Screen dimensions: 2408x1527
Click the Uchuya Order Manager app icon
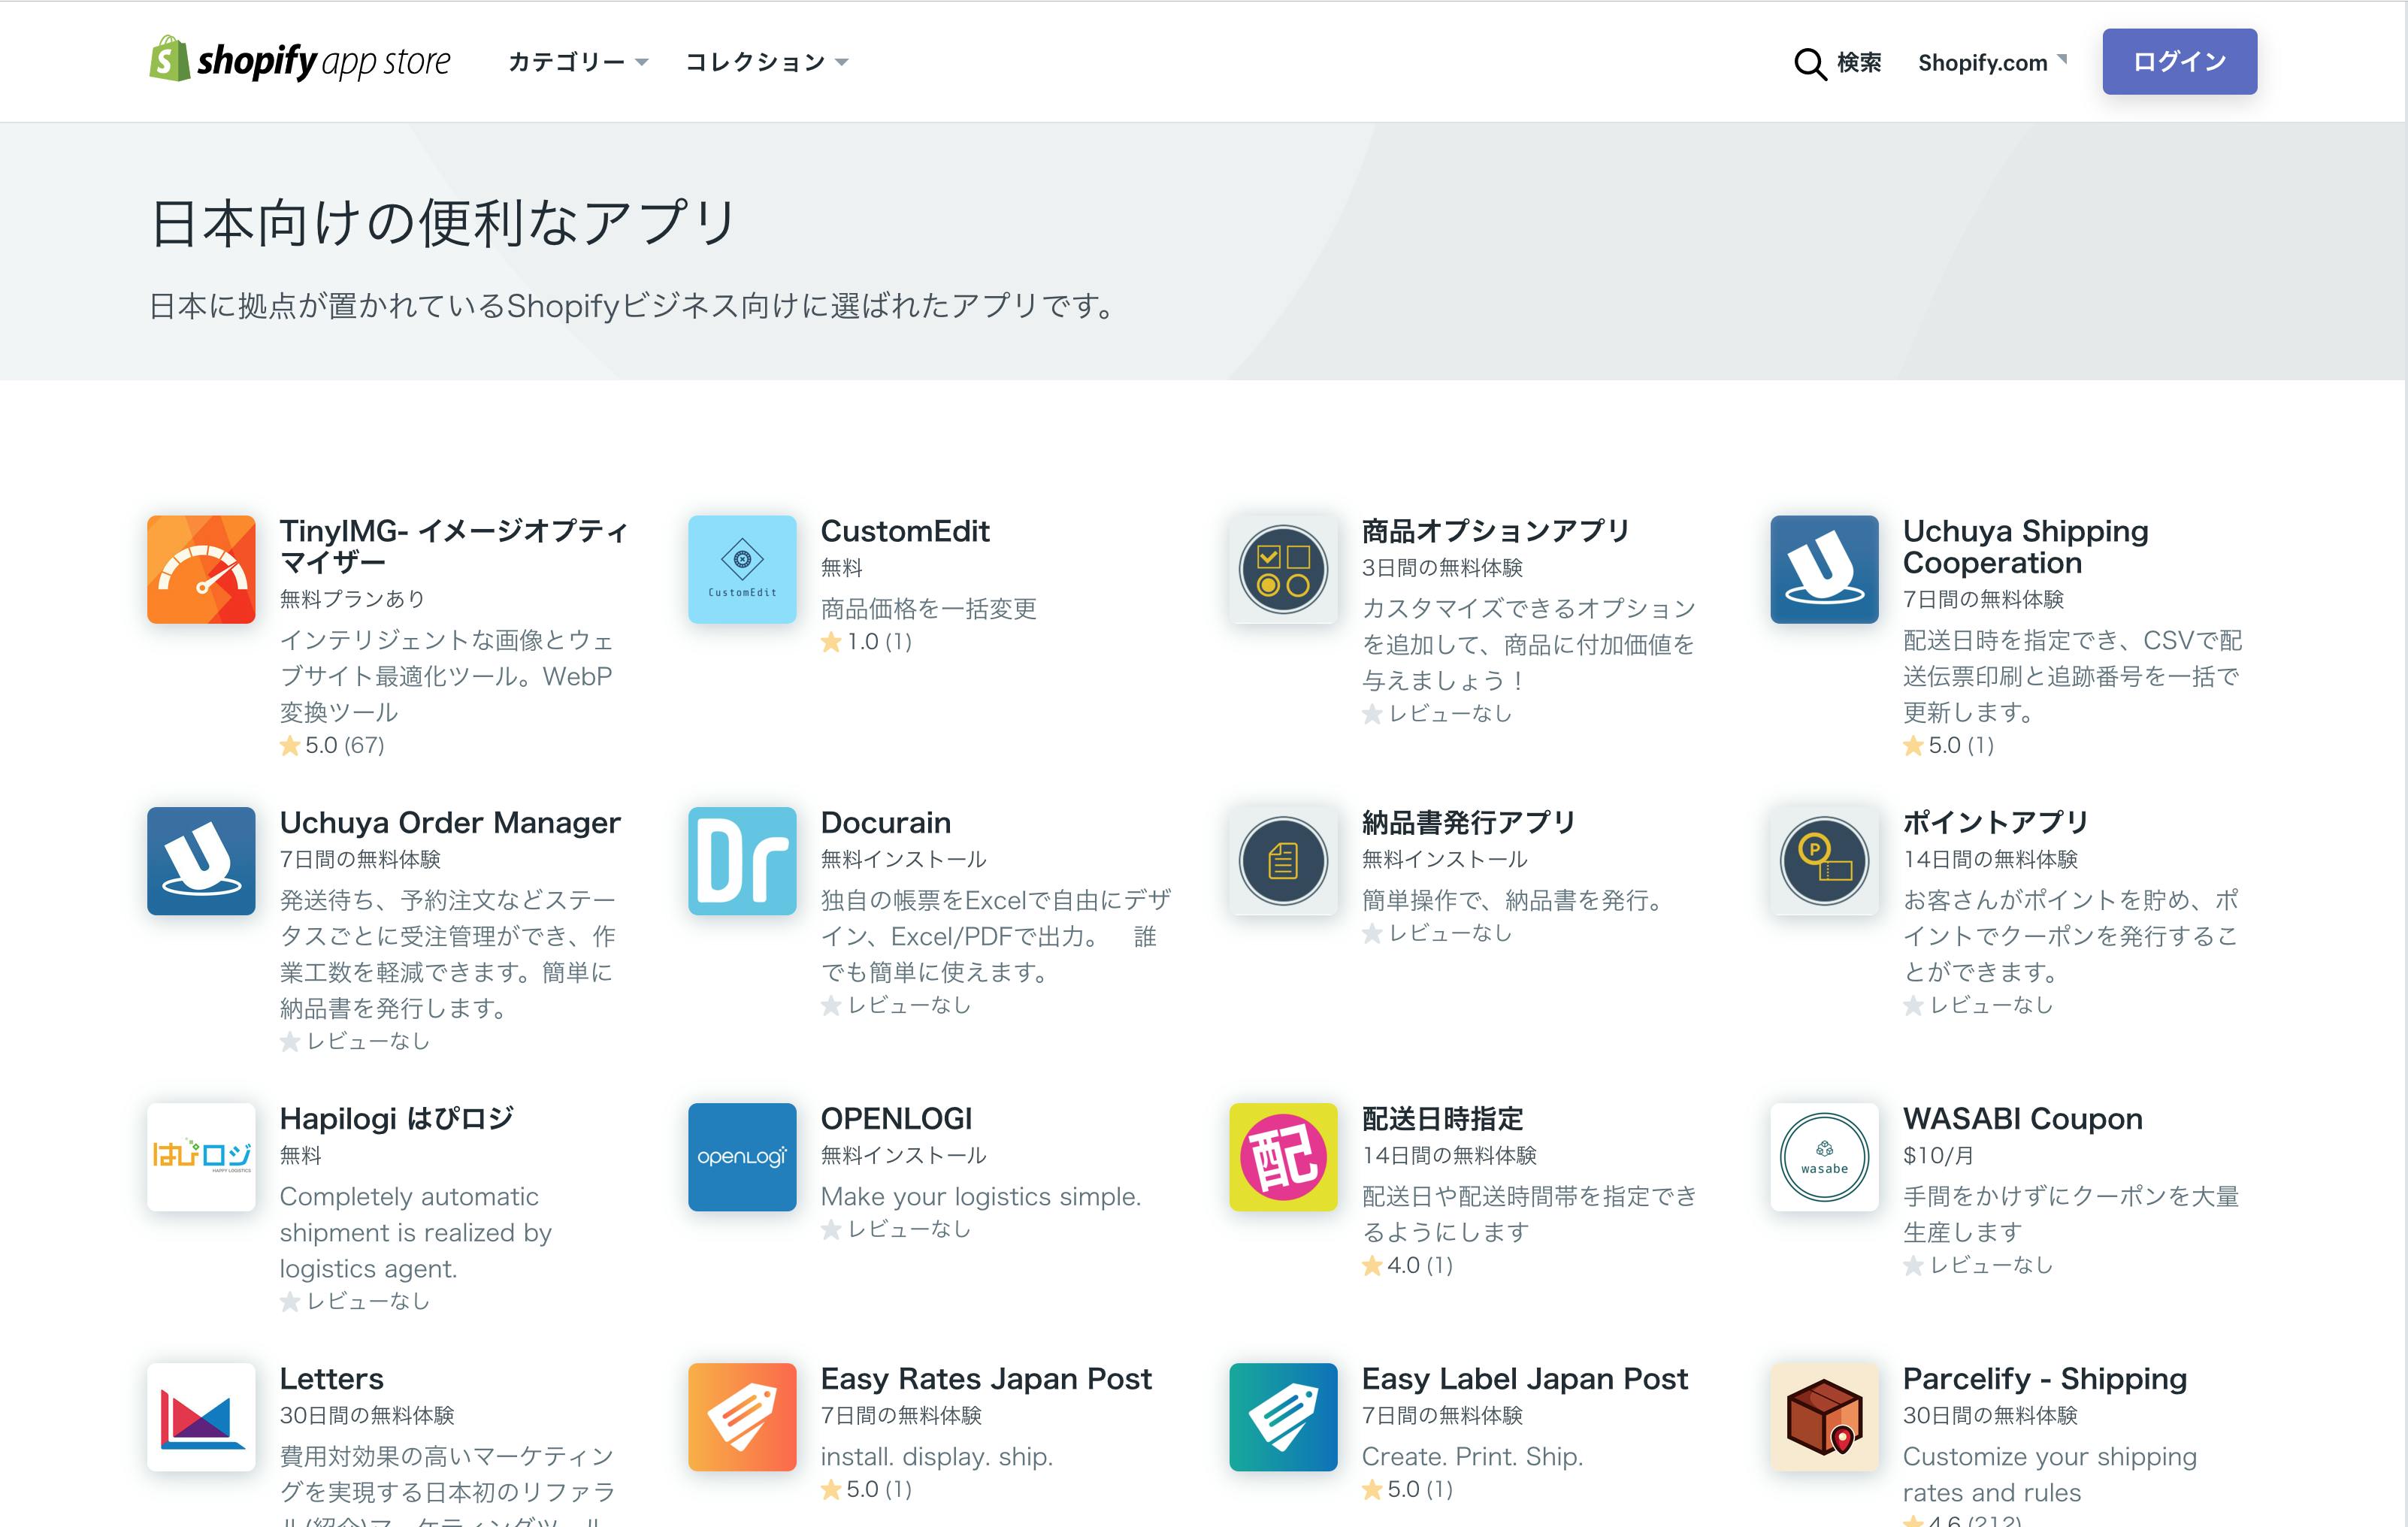tap(201, 861)
